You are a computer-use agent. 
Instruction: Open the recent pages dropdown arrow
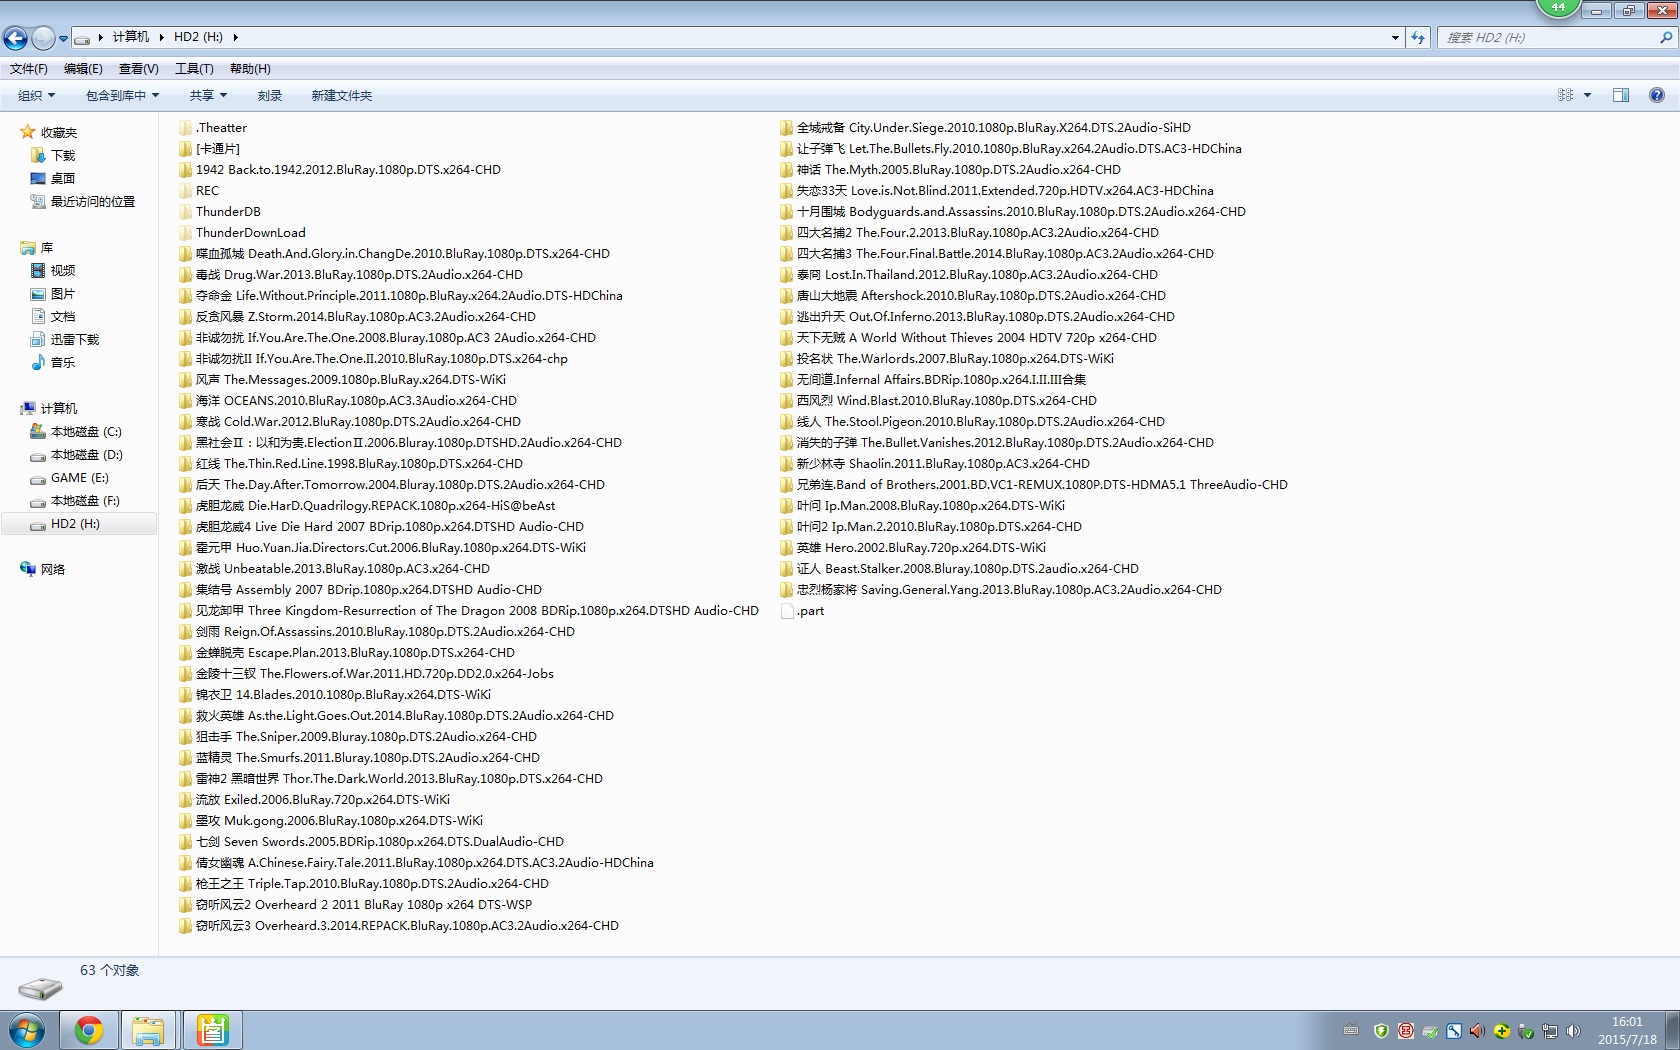coord(63,39)
